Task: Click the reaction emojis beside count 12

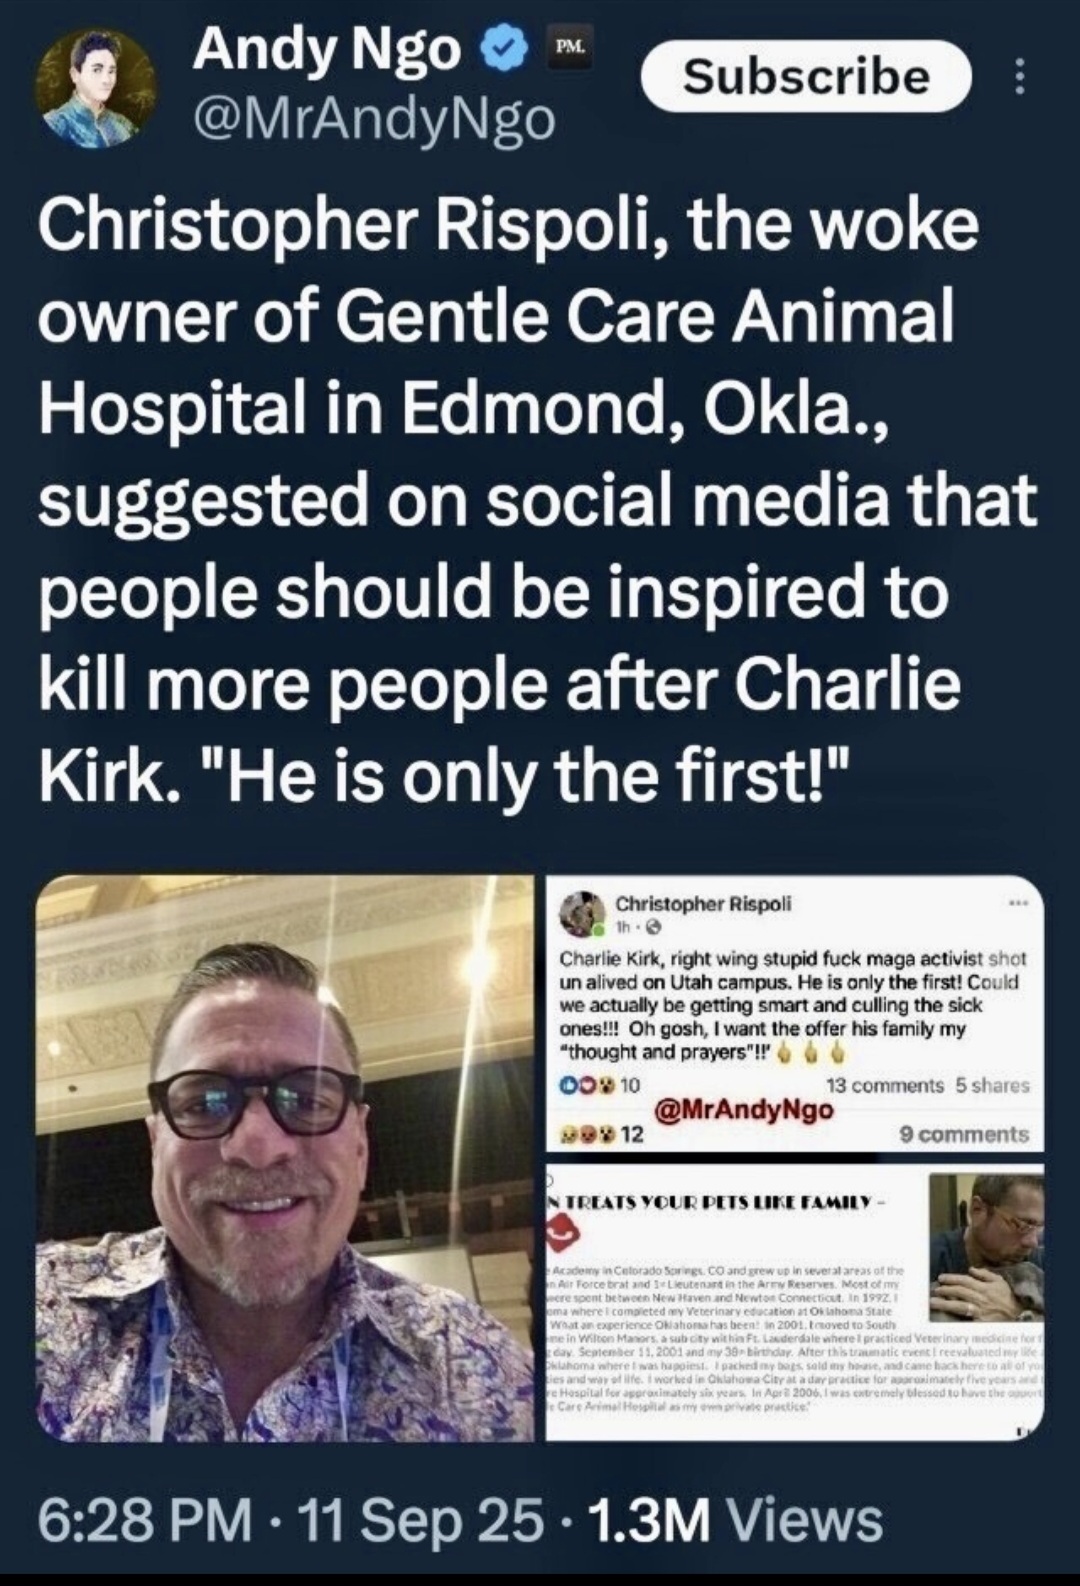Action: point(587,1135)
